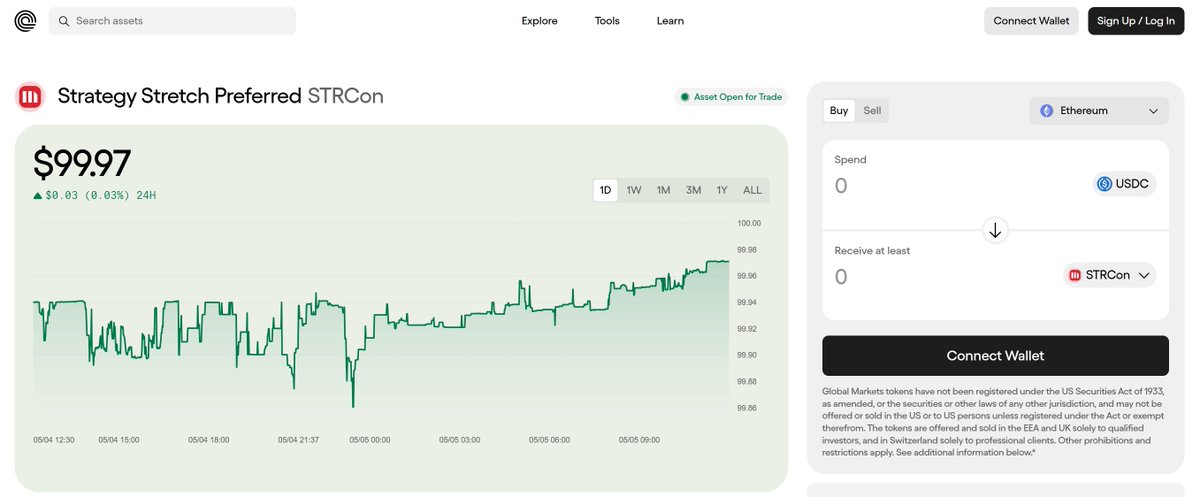1200x497 pixels.
Task: Click the STRCon token icon
Action: pyautogui.click(x=1075, y=275)
